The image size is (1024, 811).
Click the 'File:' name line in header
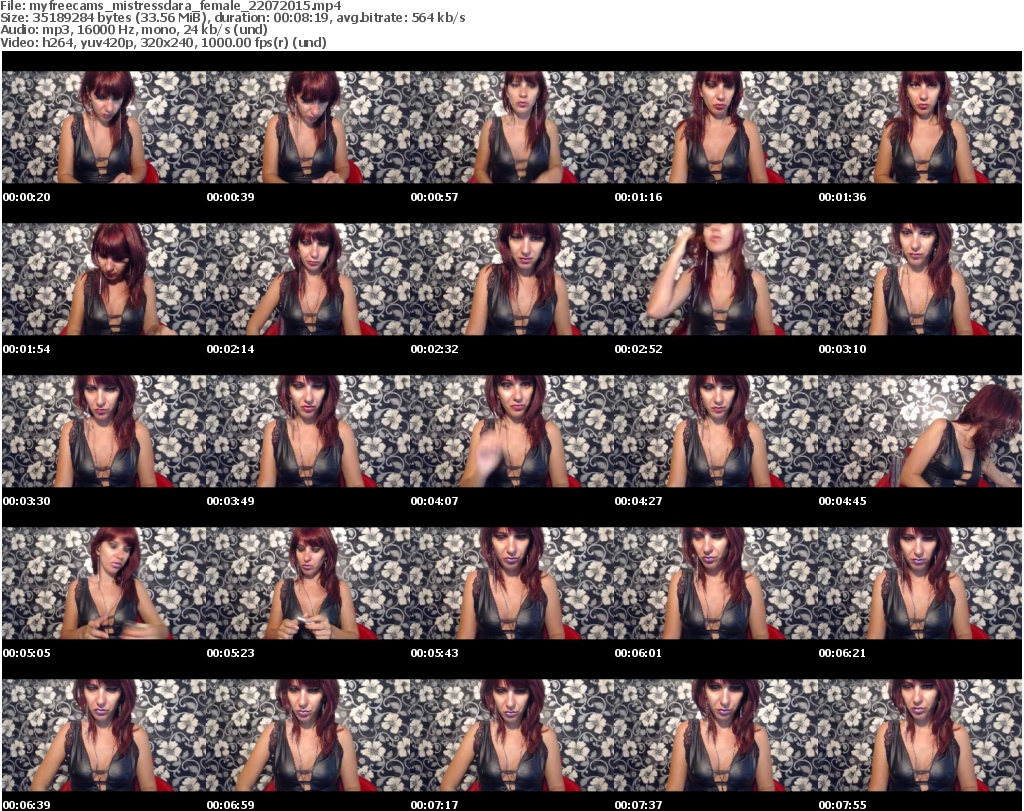pos(170,6)
